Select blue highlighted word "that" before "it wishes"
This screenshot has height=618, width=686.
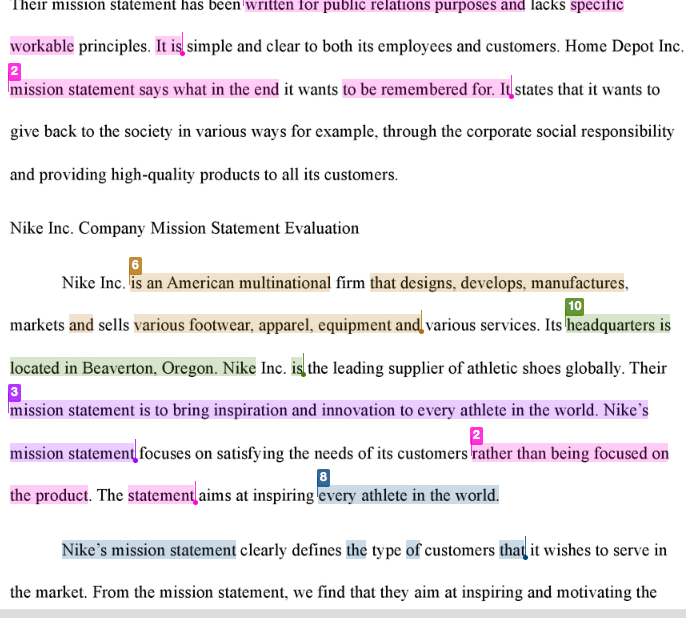512,550
